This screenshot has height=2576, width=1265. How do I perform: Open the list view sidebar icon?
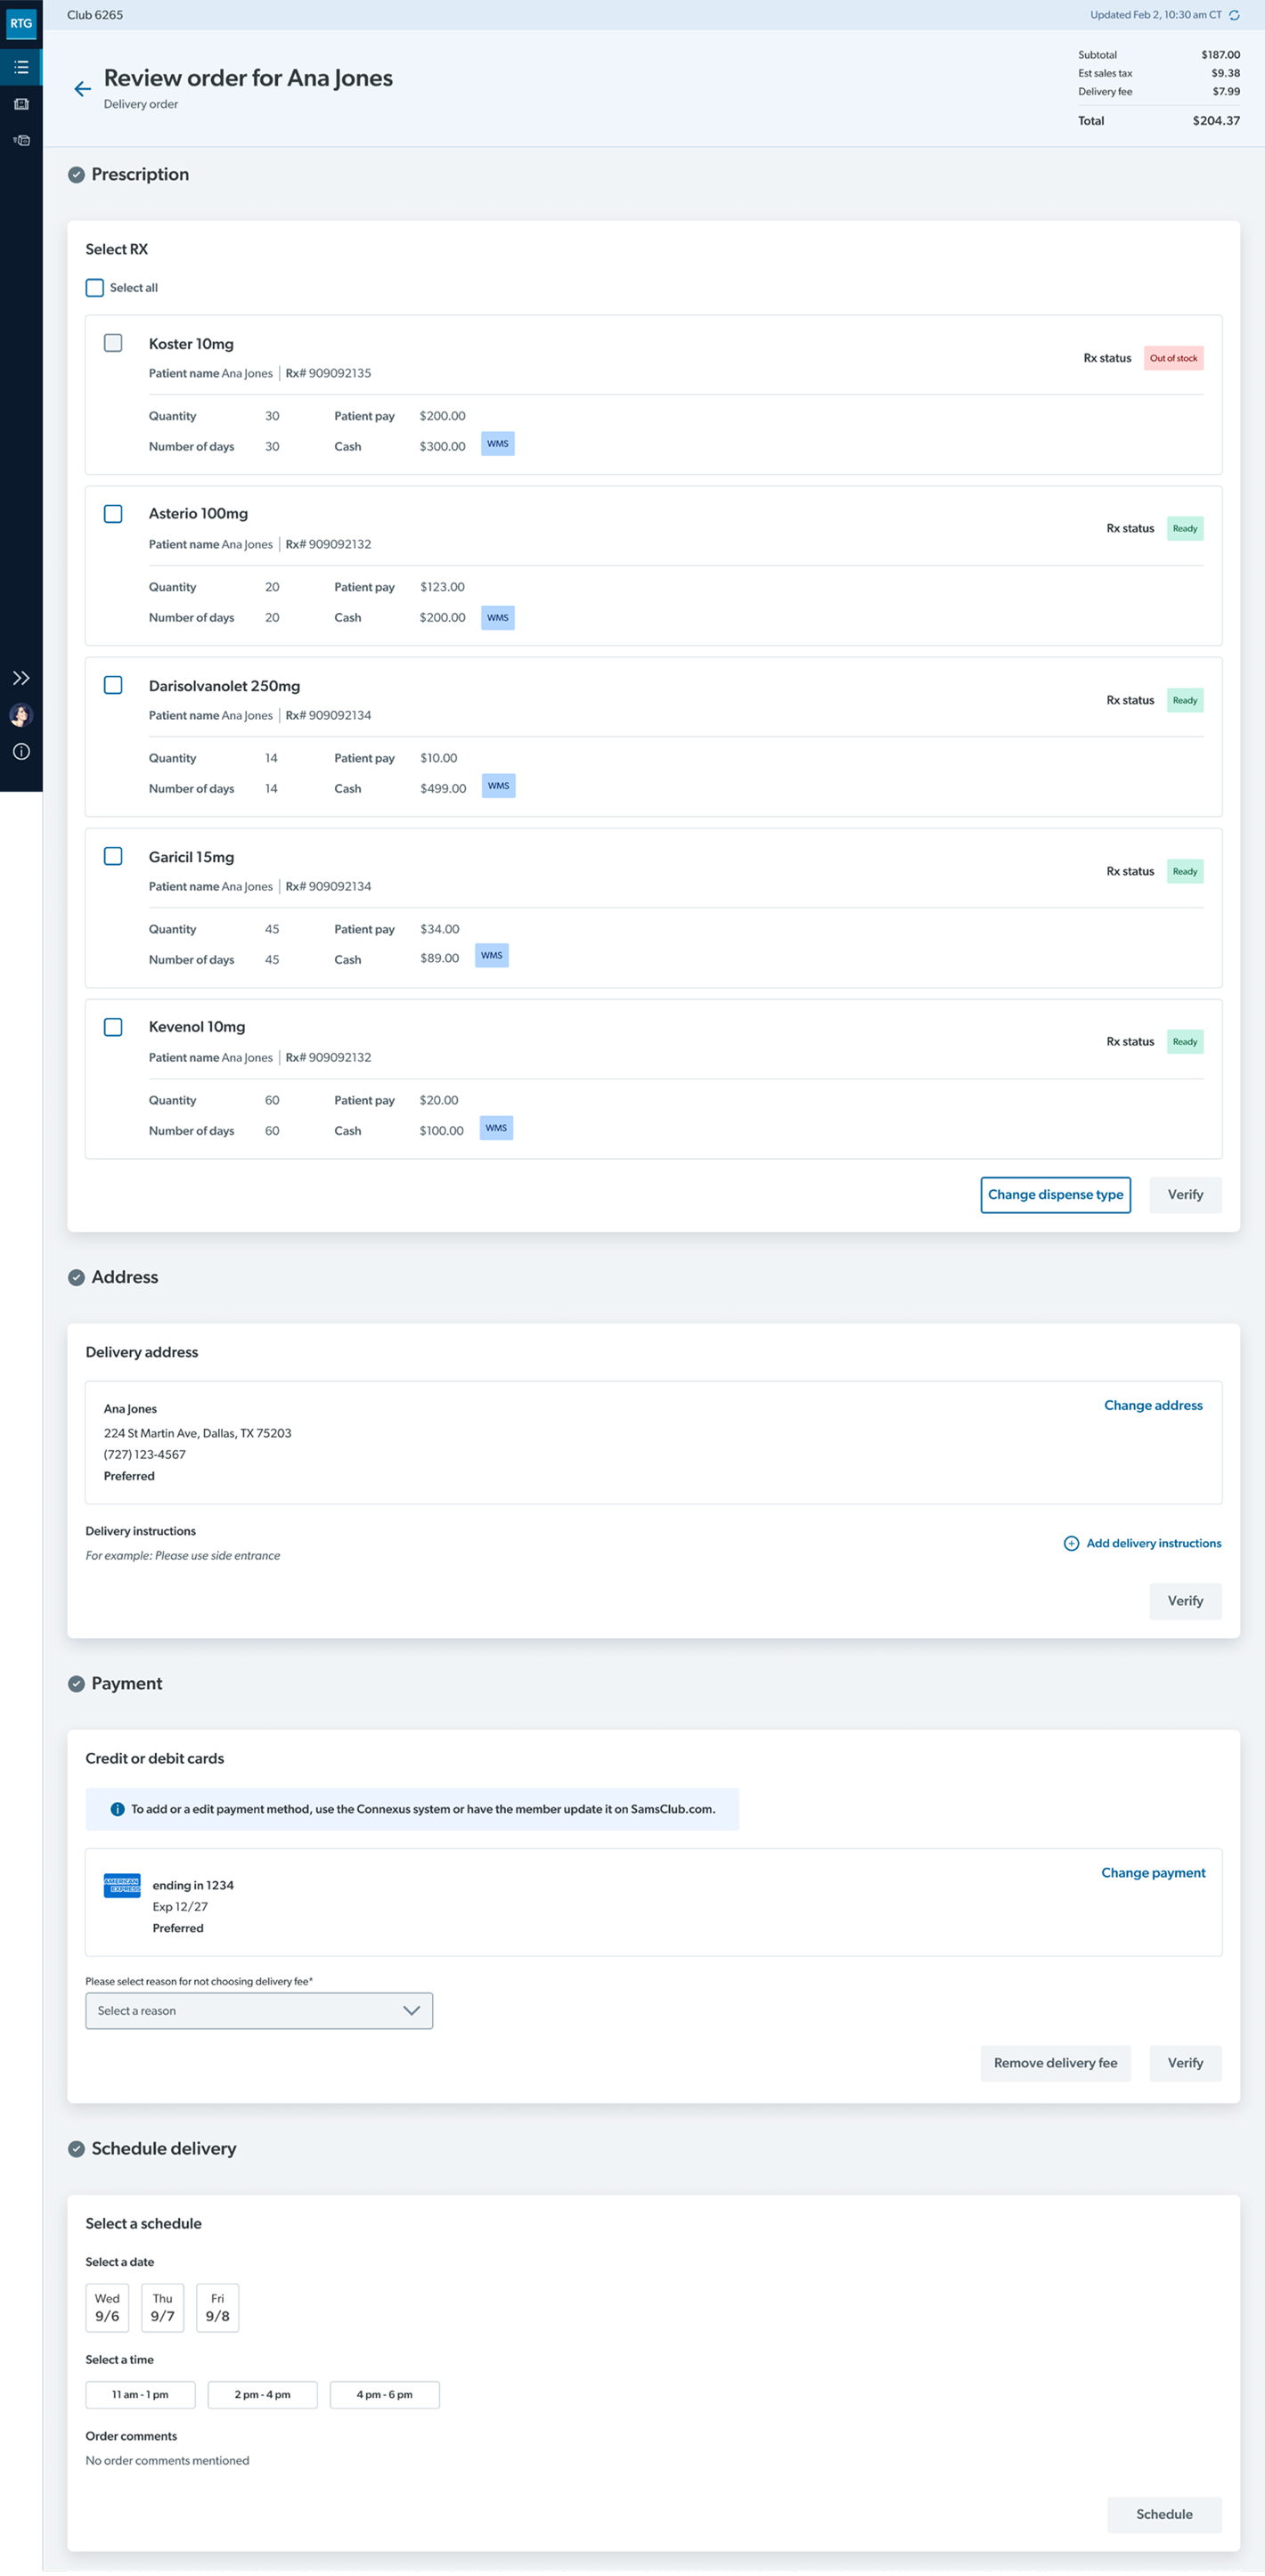coord(21,67)
